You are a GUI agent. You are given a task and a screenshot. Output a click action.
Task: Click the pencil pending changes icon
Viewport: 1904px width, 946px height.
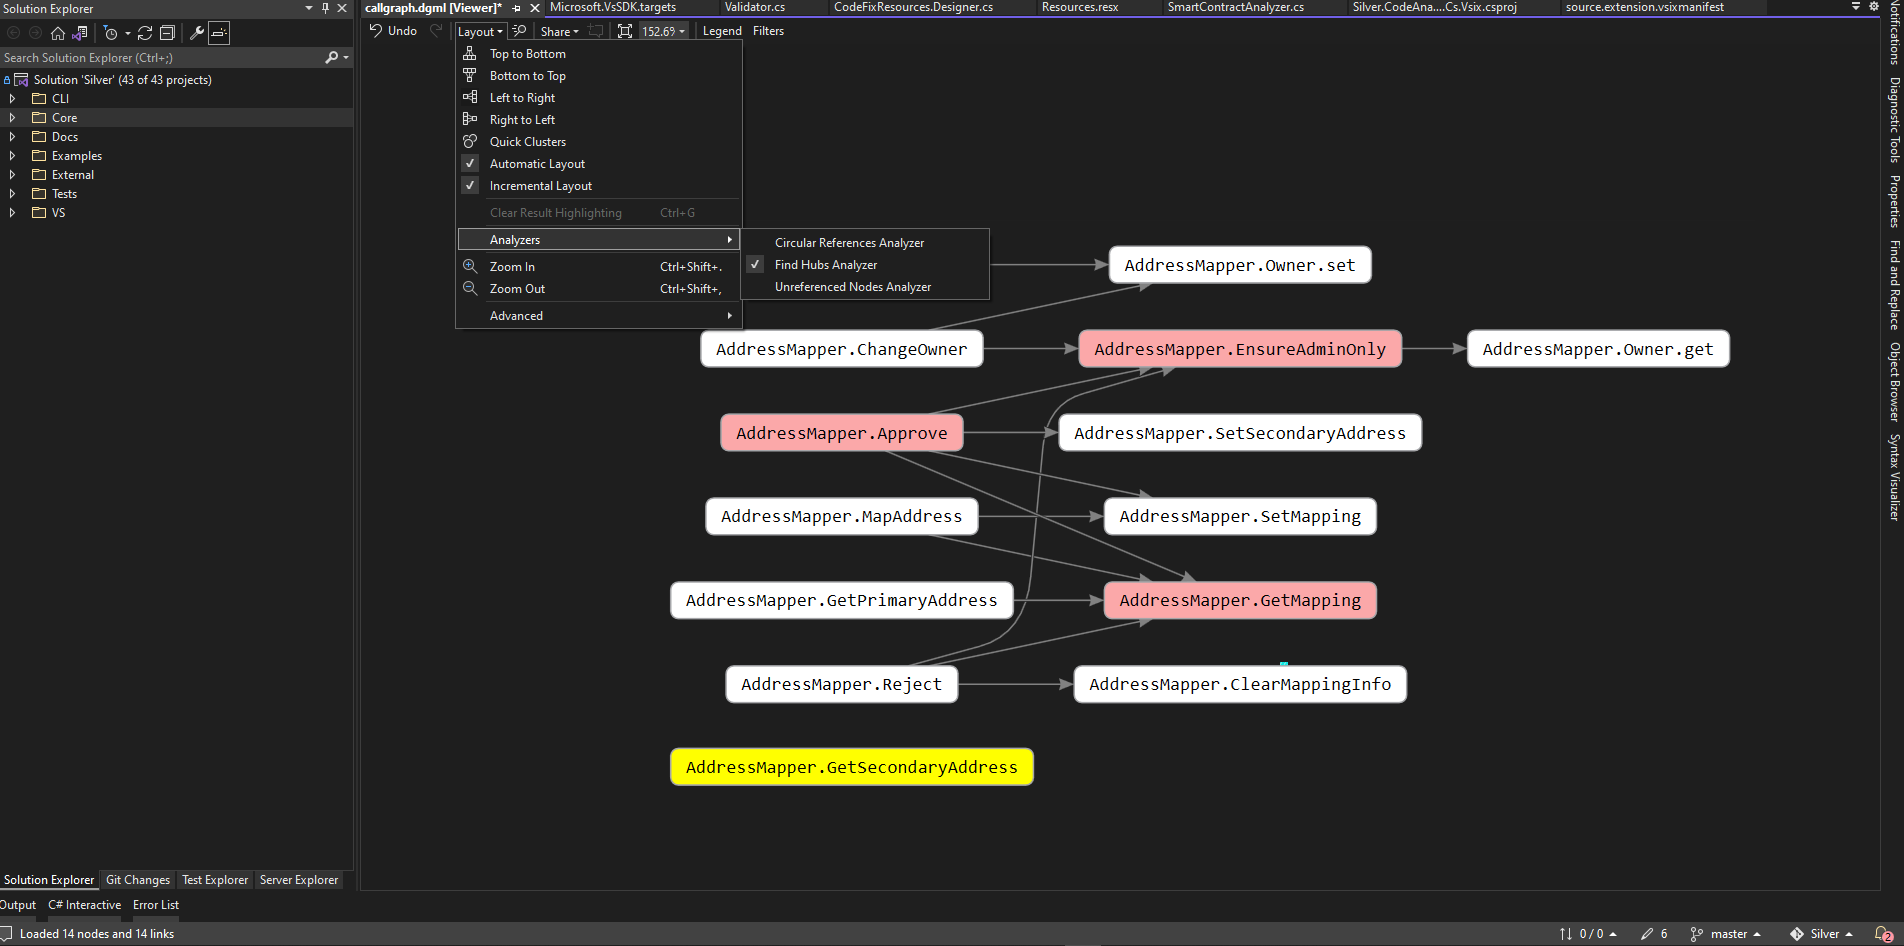point(1647,934)
